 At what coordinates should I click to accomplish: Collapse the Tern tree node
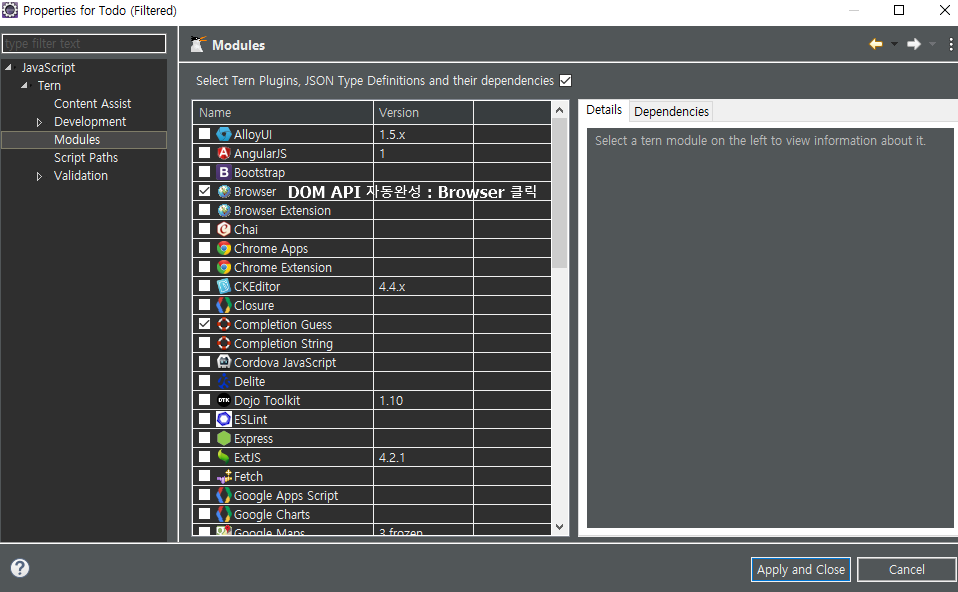click(x=24, y=86)
